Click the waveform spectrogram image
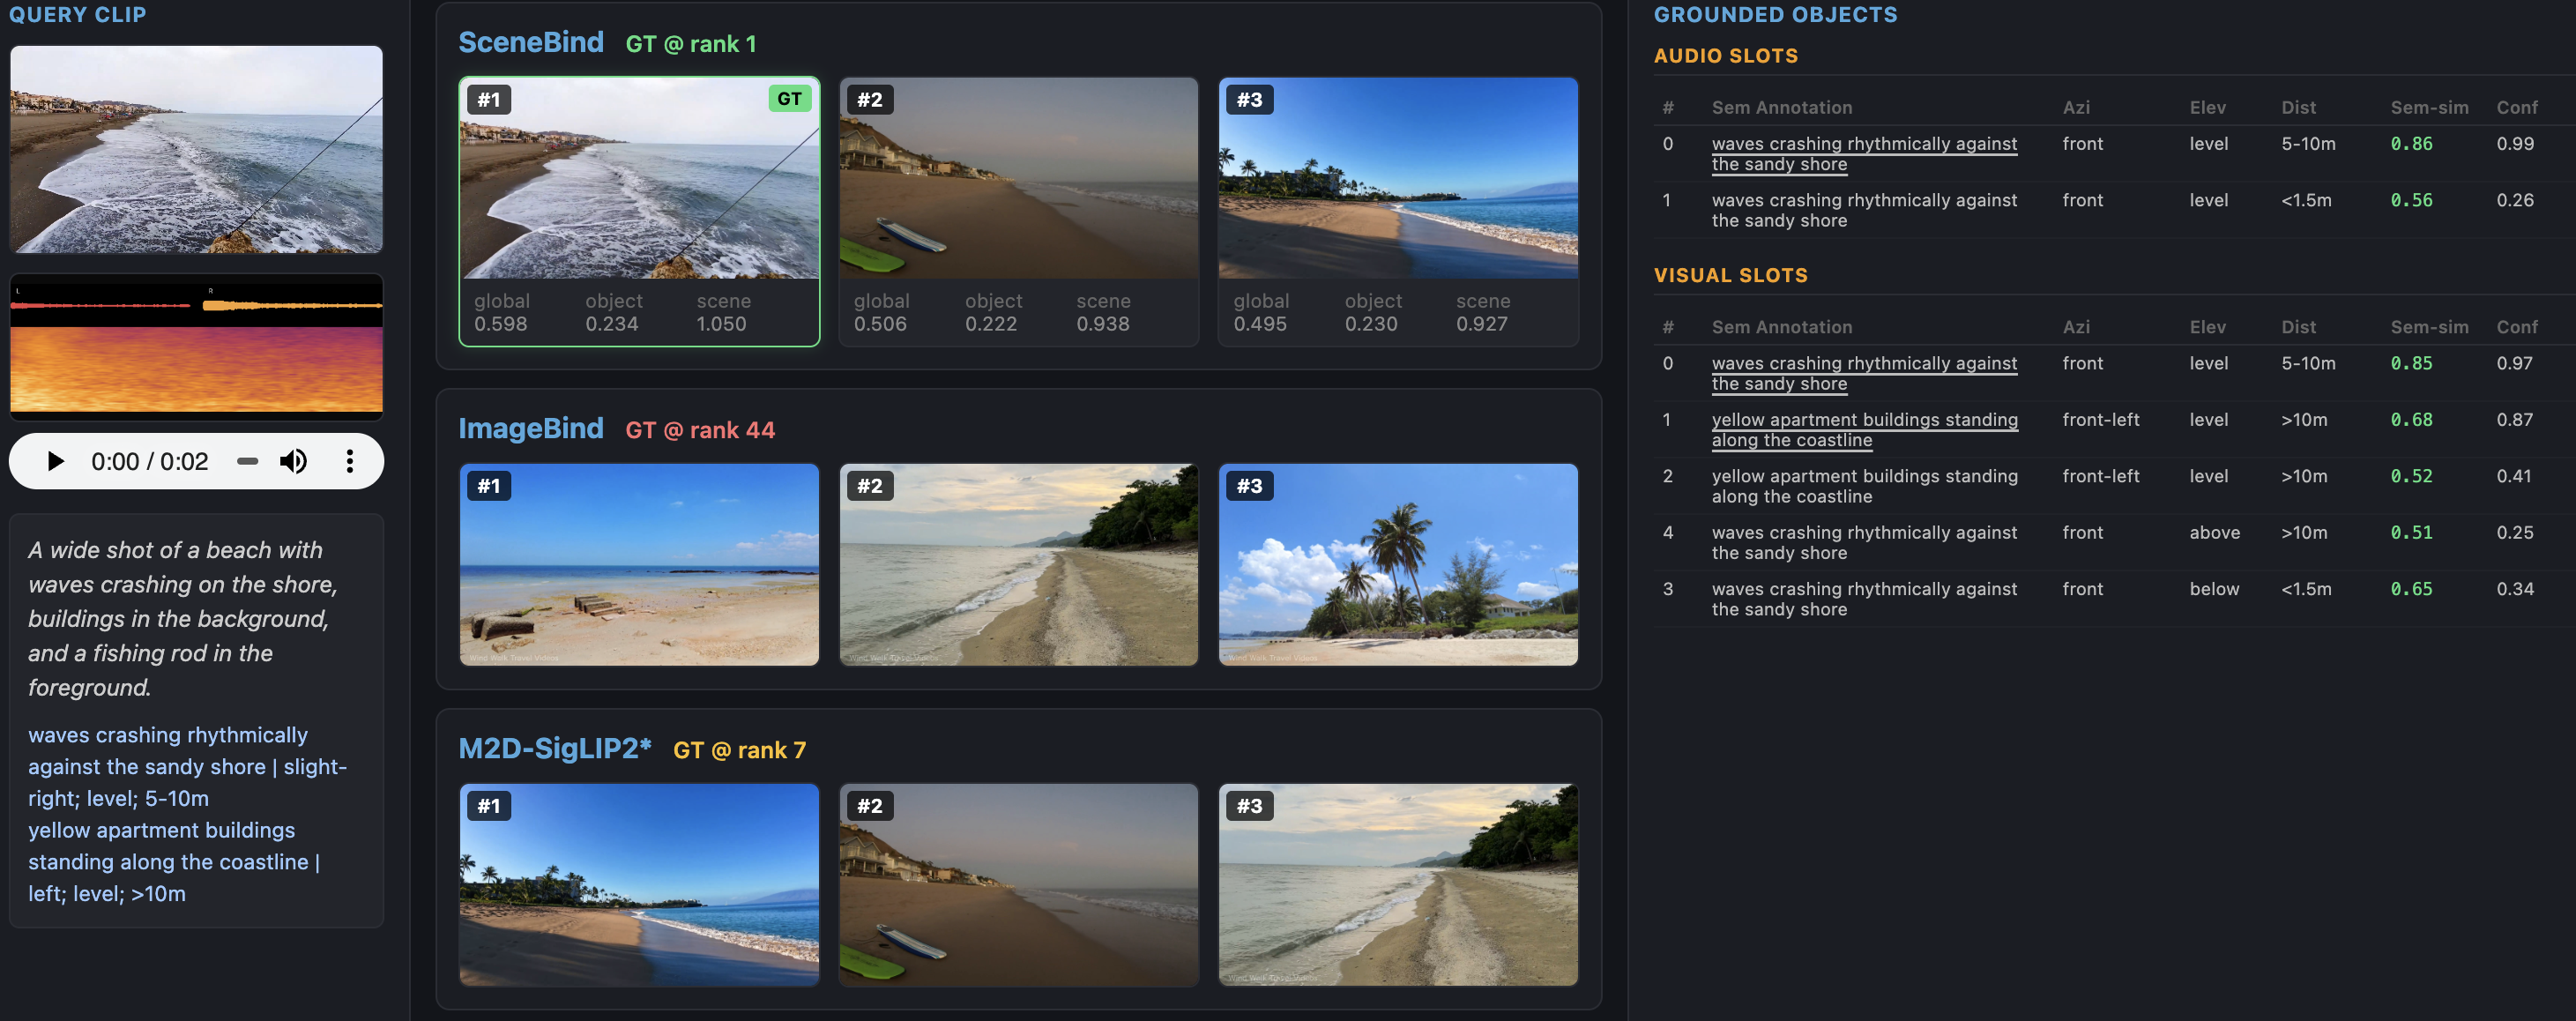 (196, 347)
